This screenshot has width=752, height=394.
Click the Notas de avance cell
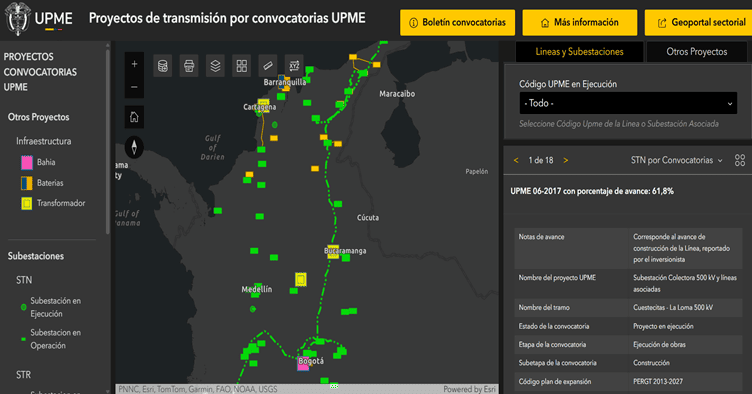pyautogui.click(x=571, y=248)
